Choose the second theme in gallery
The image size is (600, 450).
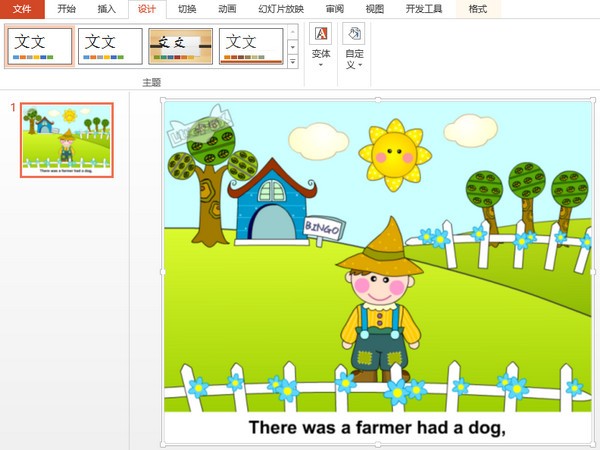110,46
